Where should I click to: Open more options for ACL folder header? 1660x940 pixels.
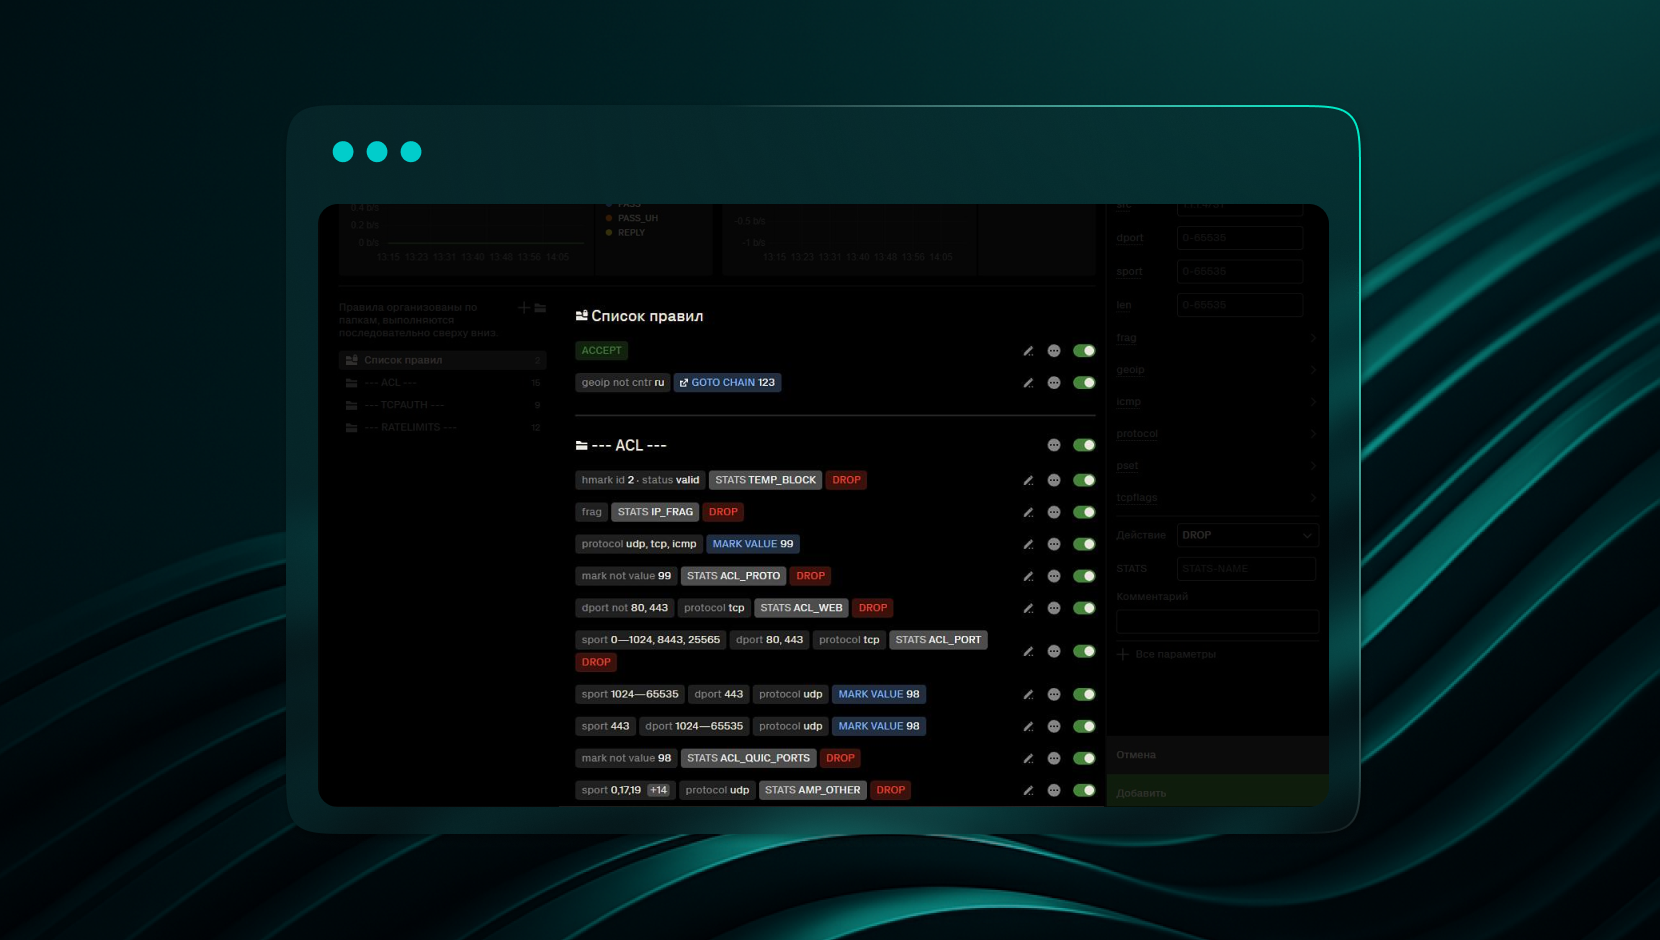coord(1054,445)
